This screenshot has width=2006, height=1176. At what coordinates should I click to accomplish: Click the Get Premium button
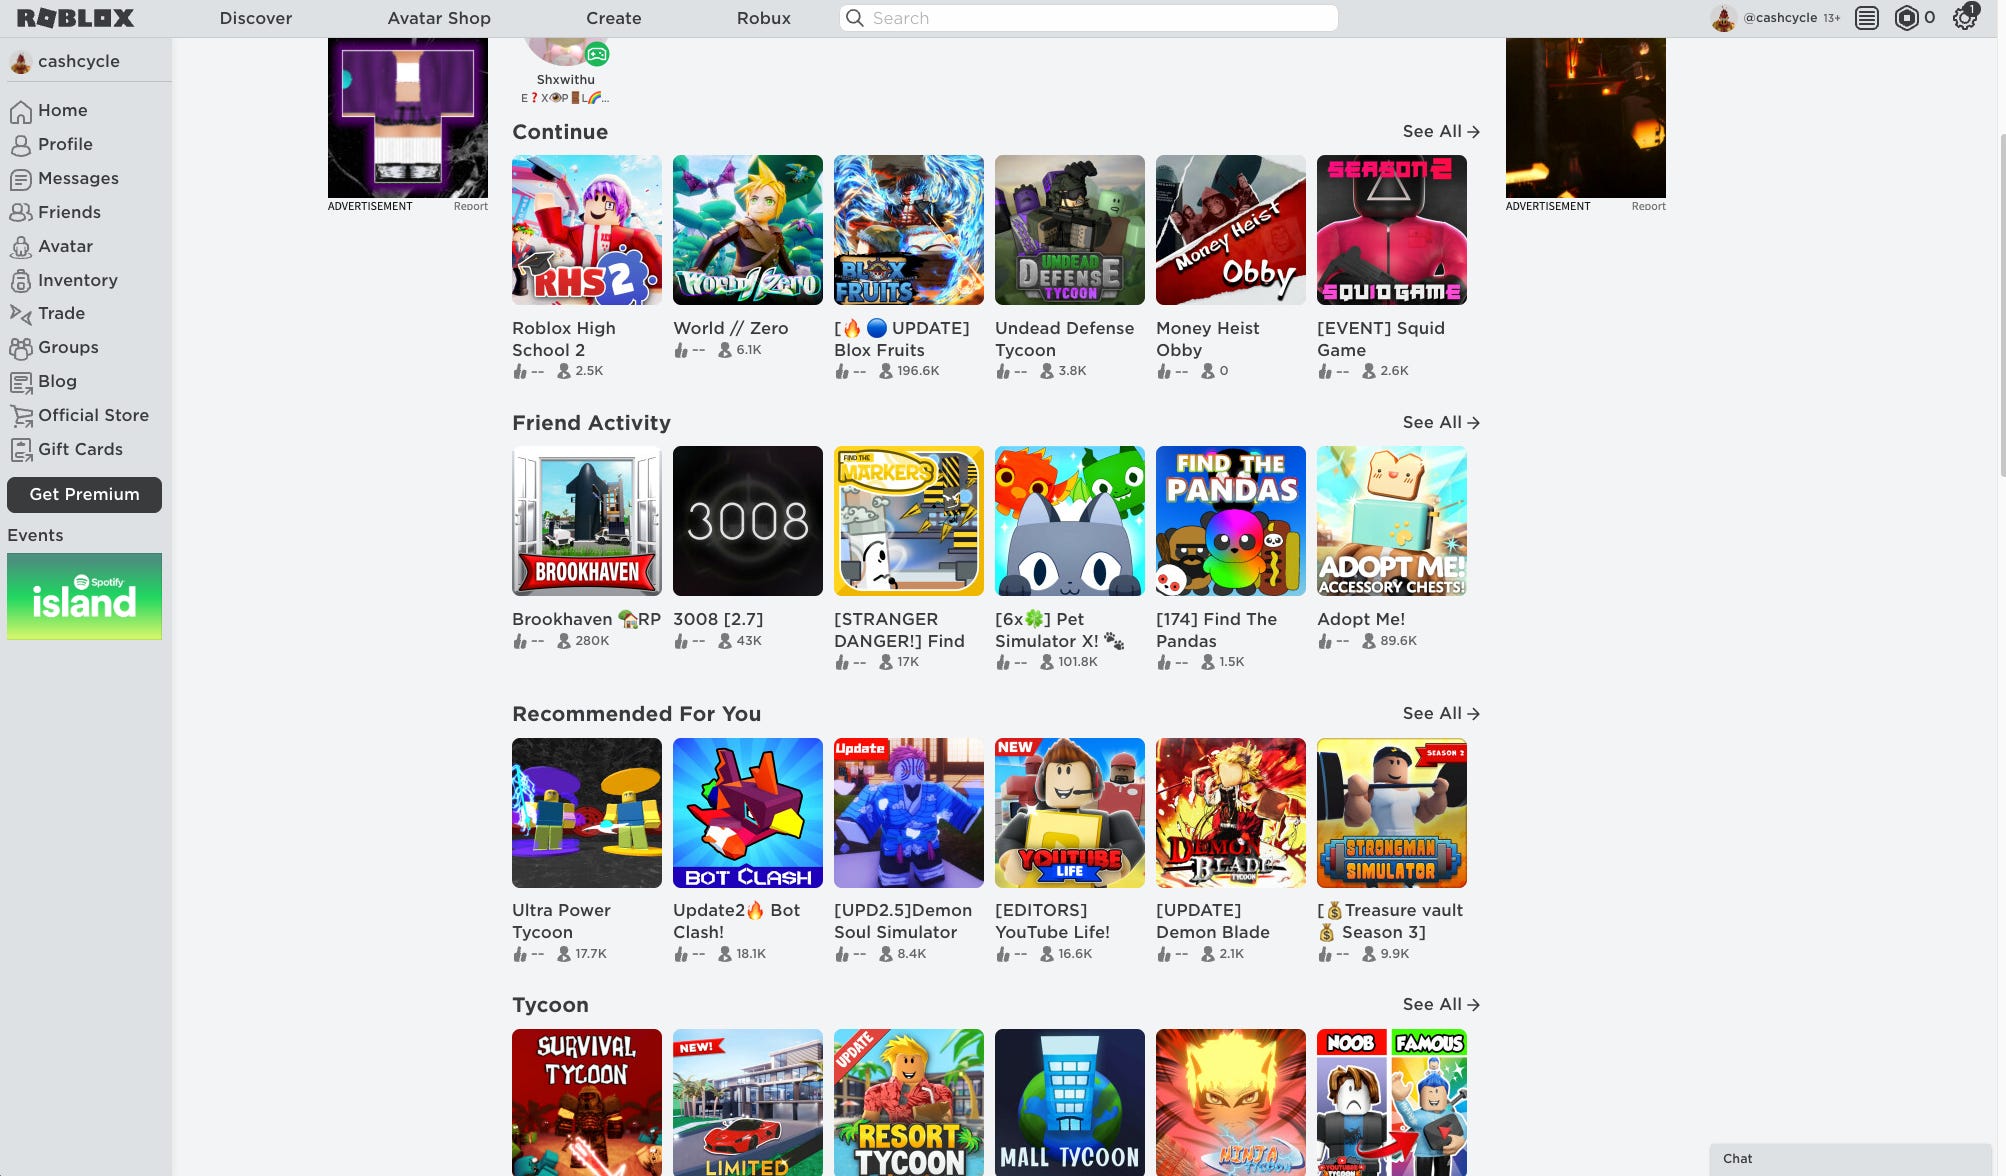[84, 494]
